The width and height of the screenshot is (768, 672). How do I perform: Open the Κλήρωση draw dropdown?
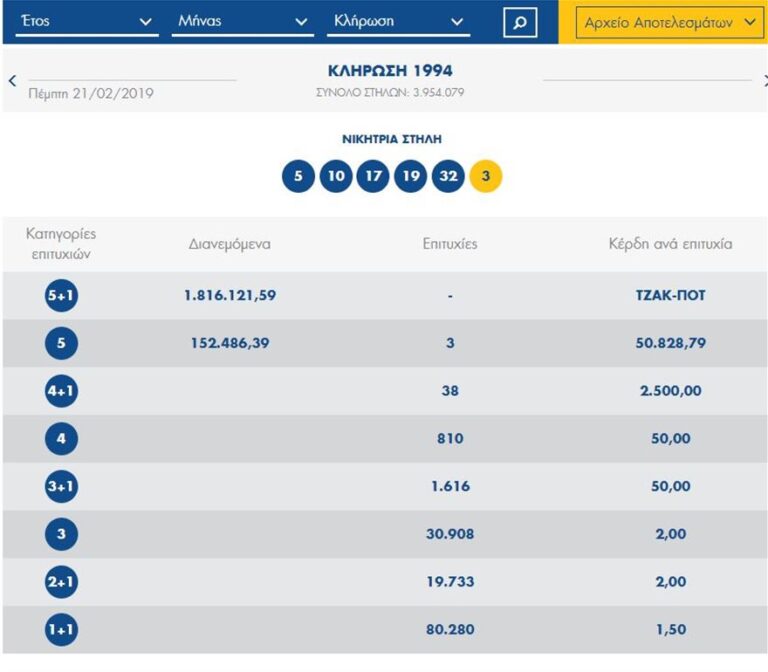397,22
